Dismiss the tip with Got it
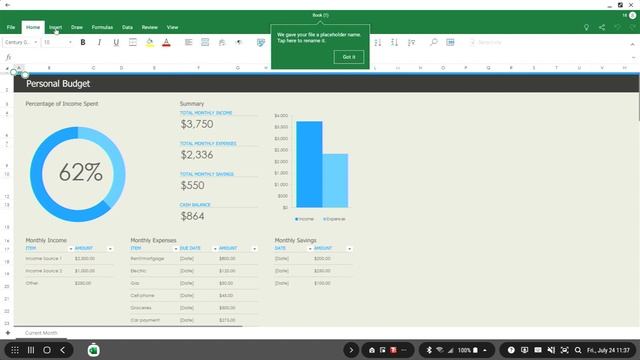Screen dimensions: 640x360 tap(349, 57)
